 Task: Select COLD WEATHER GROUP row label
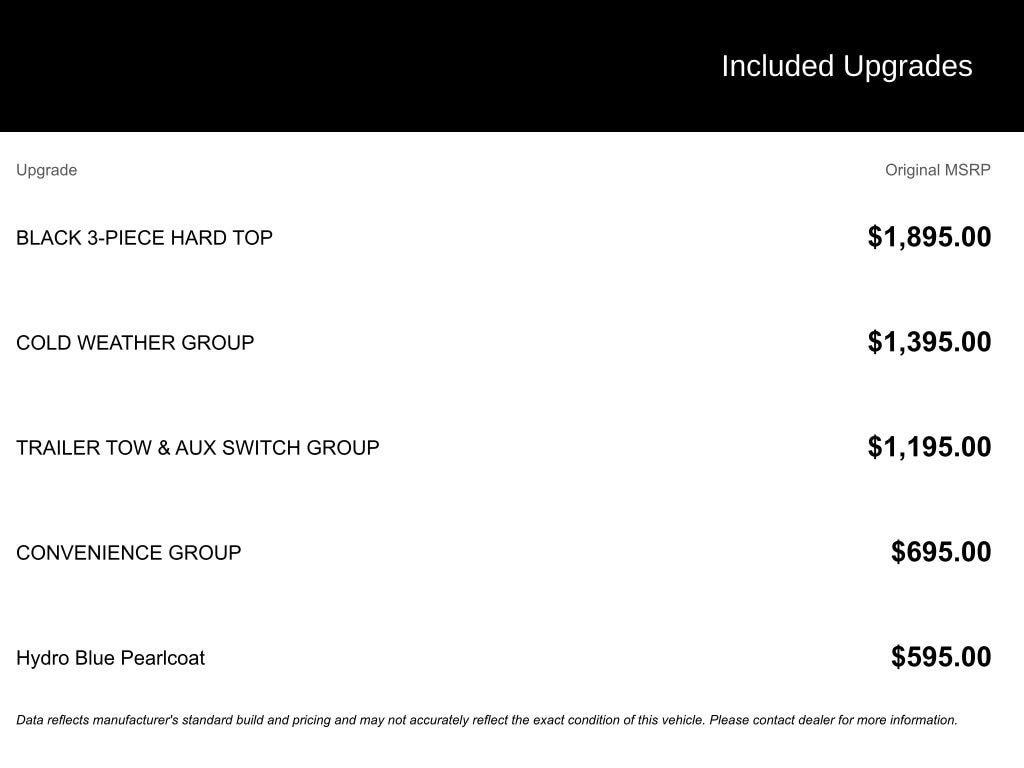tap(135, 343)
